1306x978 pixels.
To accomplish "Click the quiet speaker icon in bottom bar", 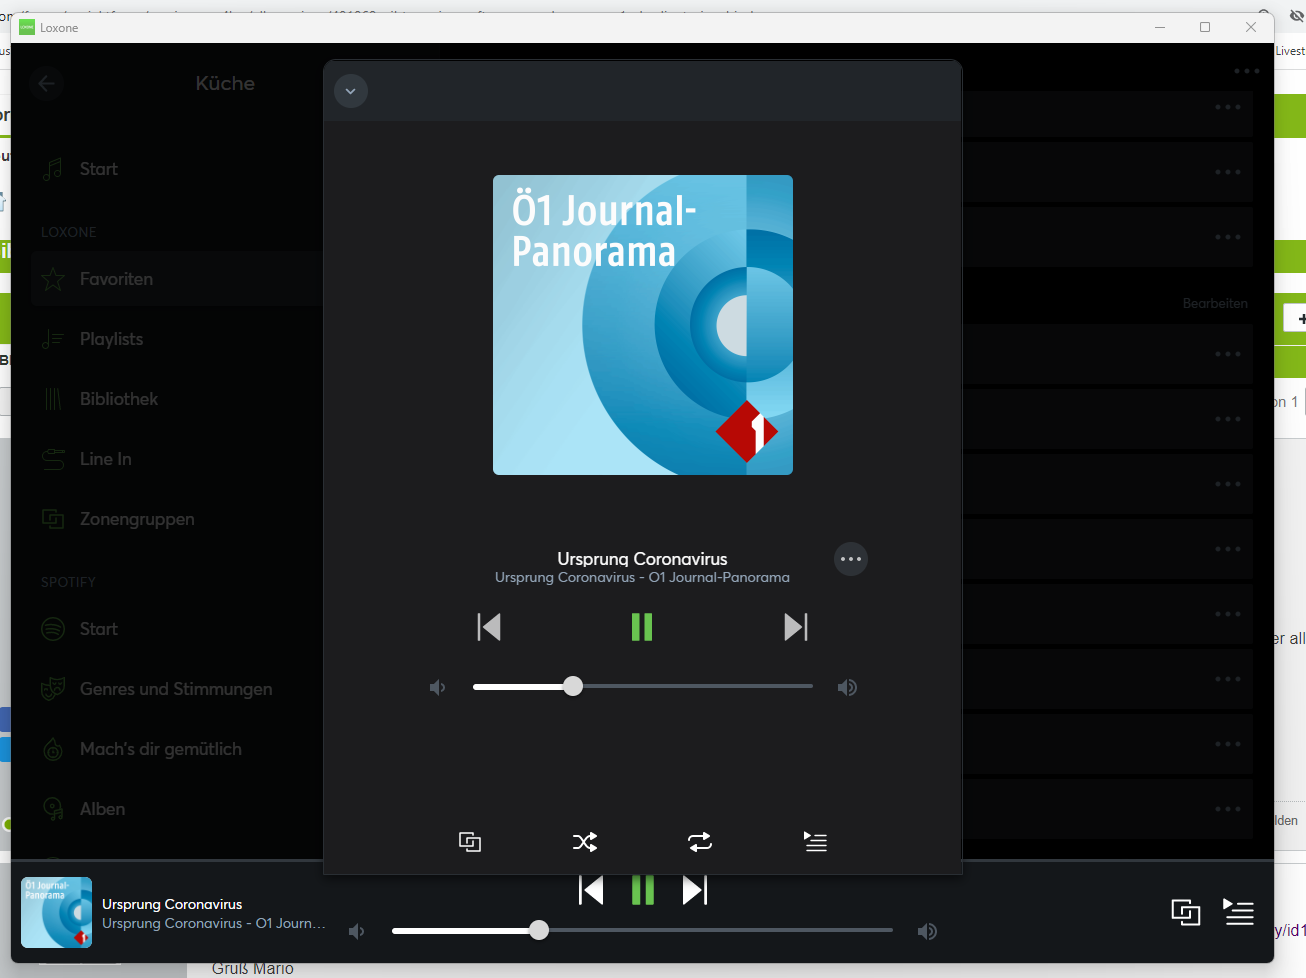I will [x=357, y=931].
